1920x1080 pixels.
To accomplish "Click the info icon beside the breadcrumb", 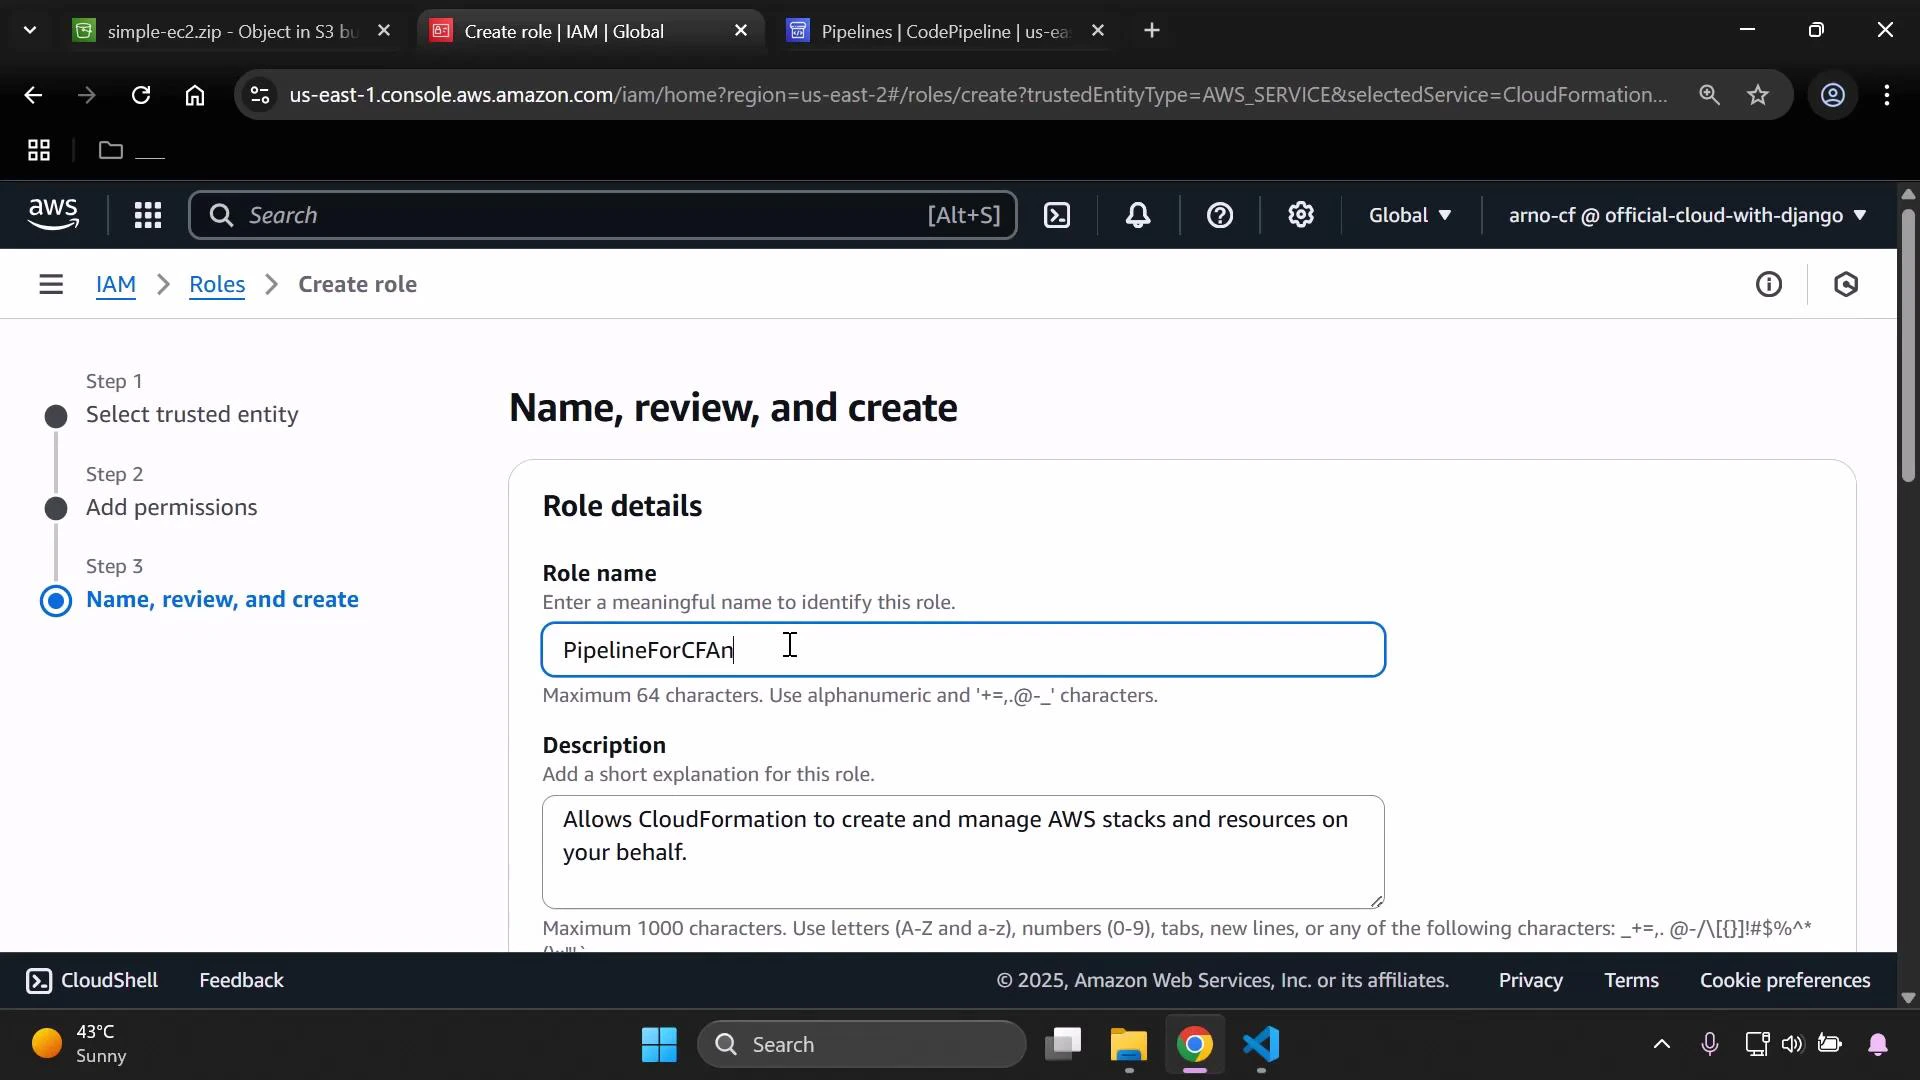I will click(x=1769, y=284).
